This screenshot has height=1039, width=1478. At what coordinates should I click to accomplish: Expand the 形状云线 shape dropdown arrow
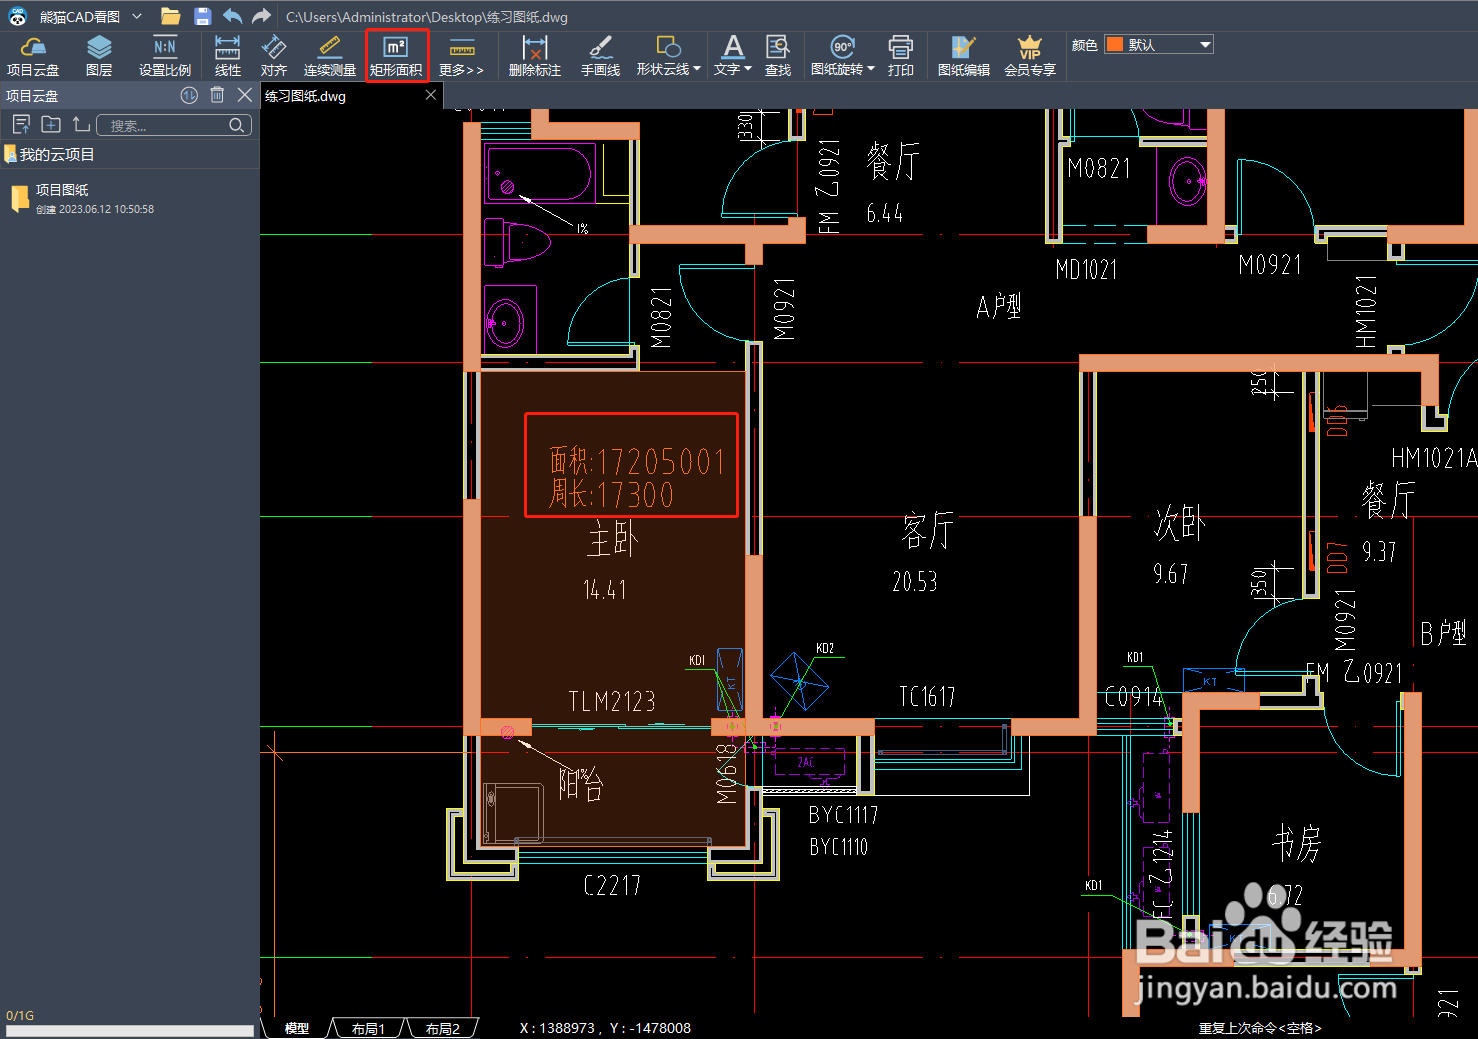point(697,69)
